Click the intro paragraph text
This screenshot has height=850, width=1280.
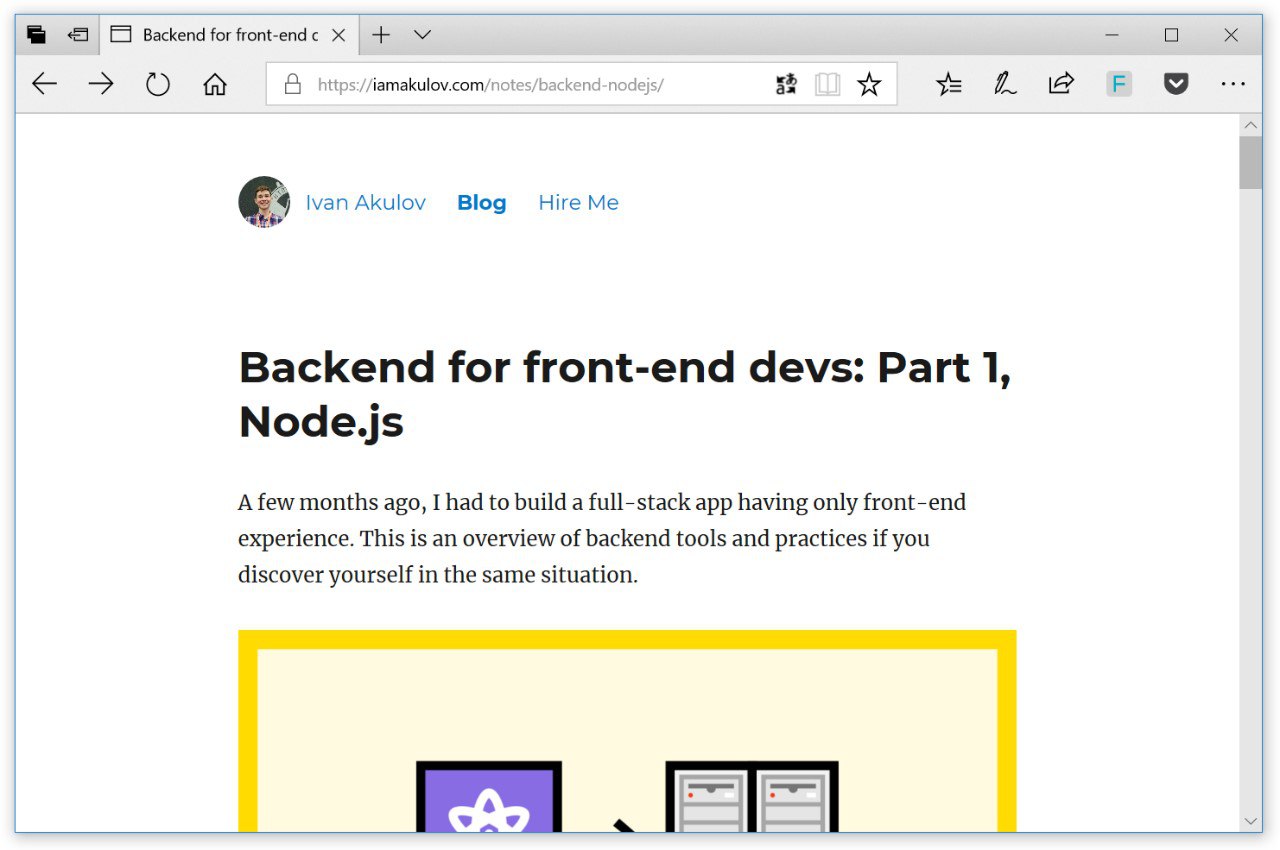(602, 538)
